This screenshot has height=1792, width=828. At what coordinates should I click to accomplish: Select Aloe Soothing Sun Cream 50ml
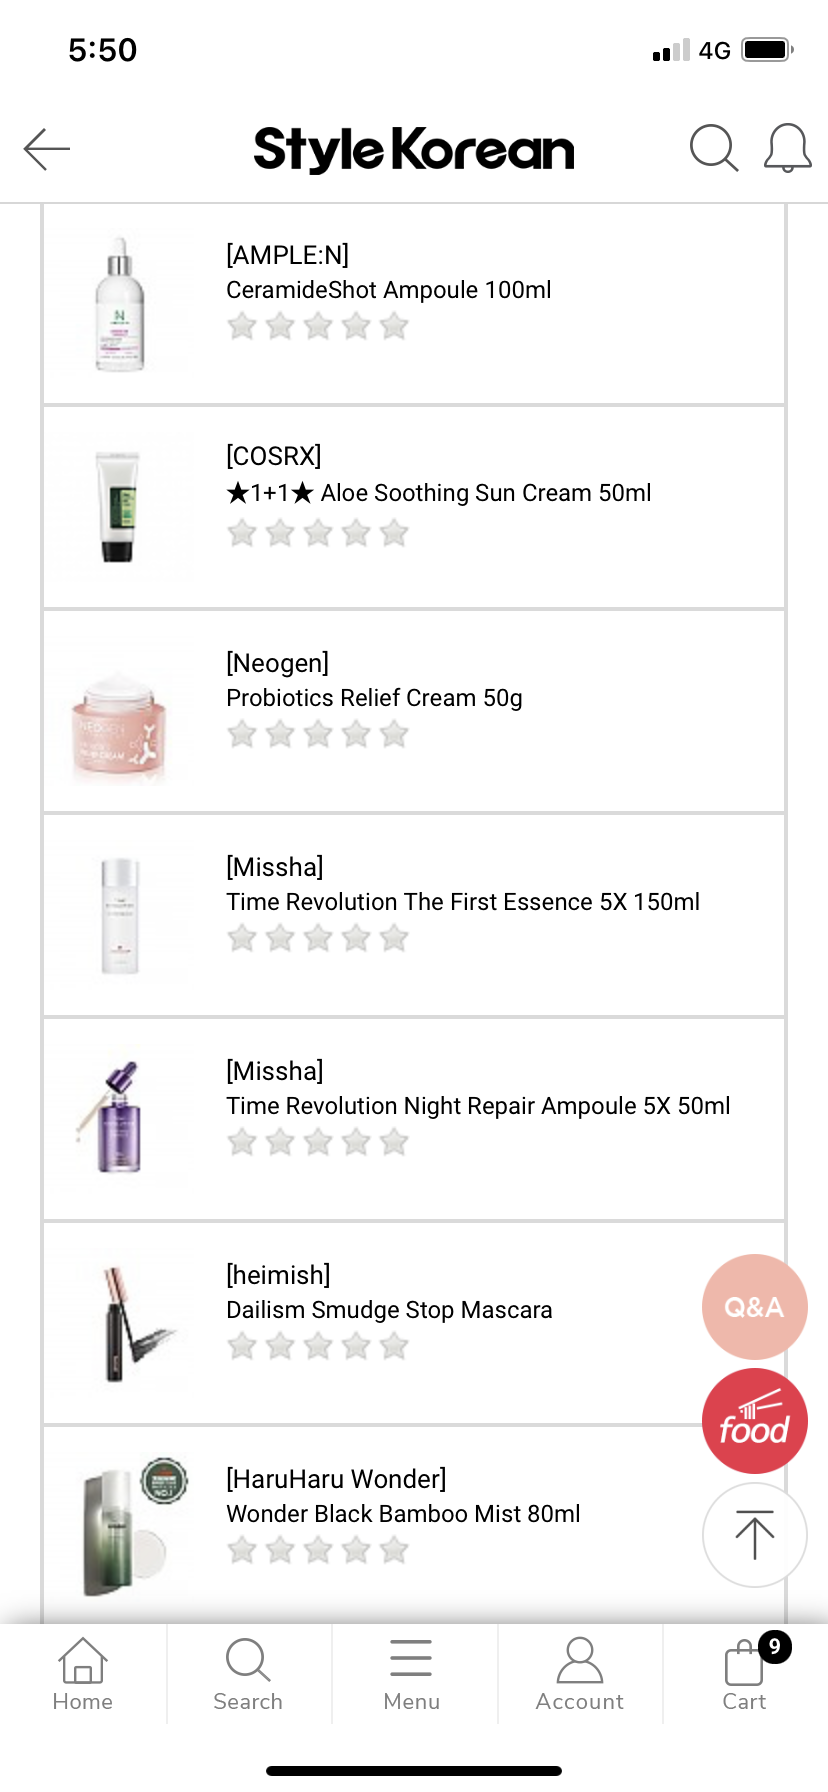tap(440, 493)
